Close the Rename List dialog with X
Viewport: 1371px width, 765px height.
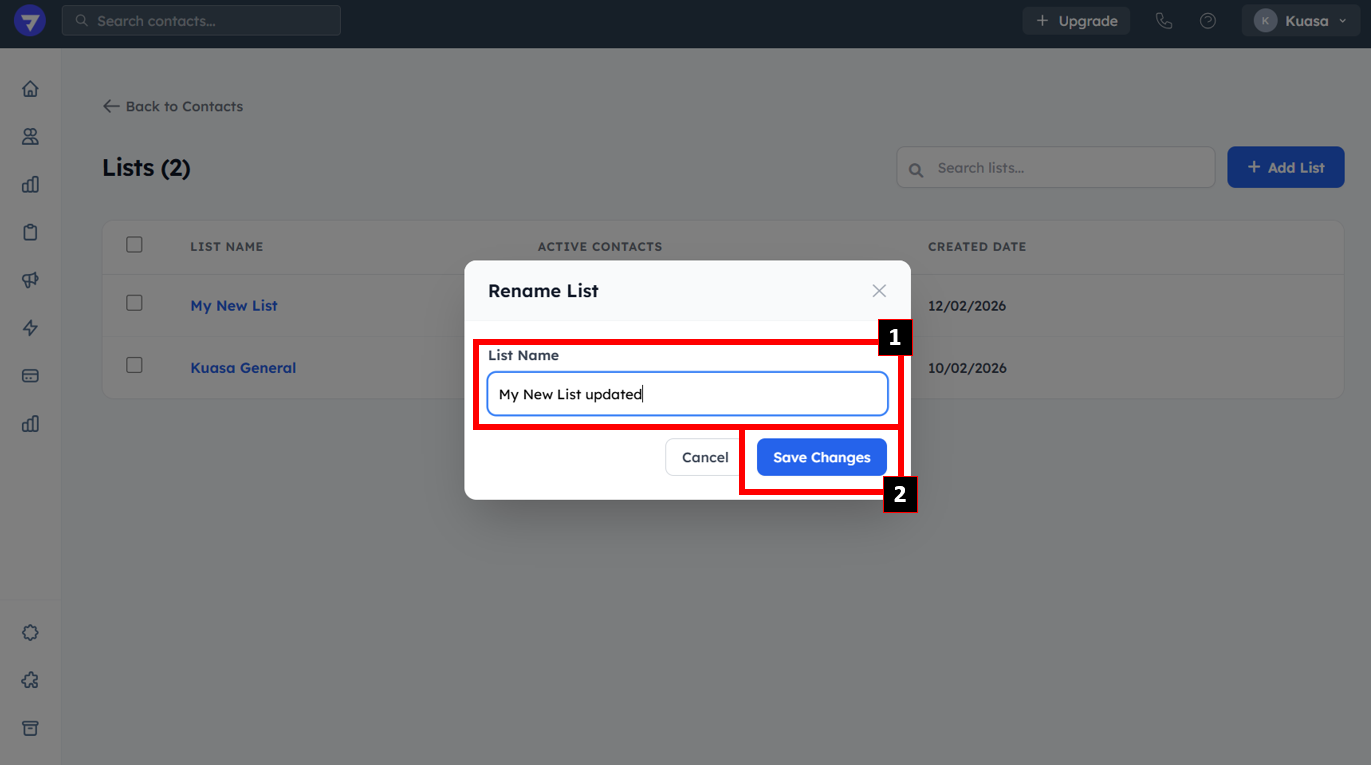[x=879, y=291]
